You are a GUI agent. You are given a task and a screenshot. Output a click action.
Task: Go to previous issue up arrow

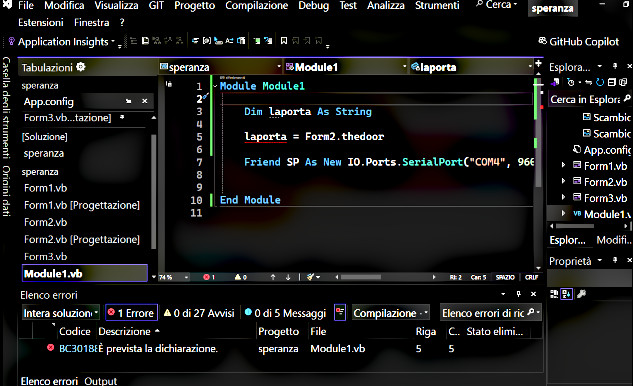273,277
